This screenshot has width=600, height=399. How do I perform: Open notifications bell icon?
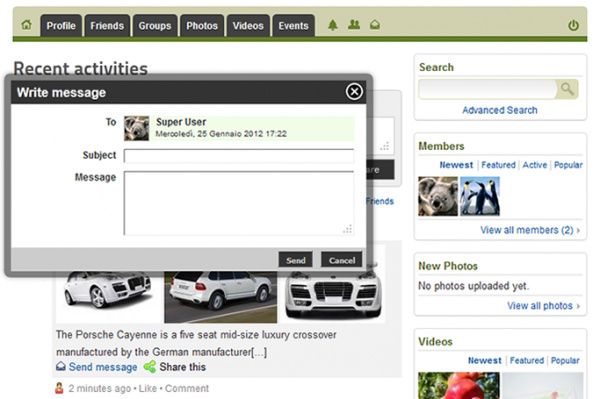coord(333,25)
